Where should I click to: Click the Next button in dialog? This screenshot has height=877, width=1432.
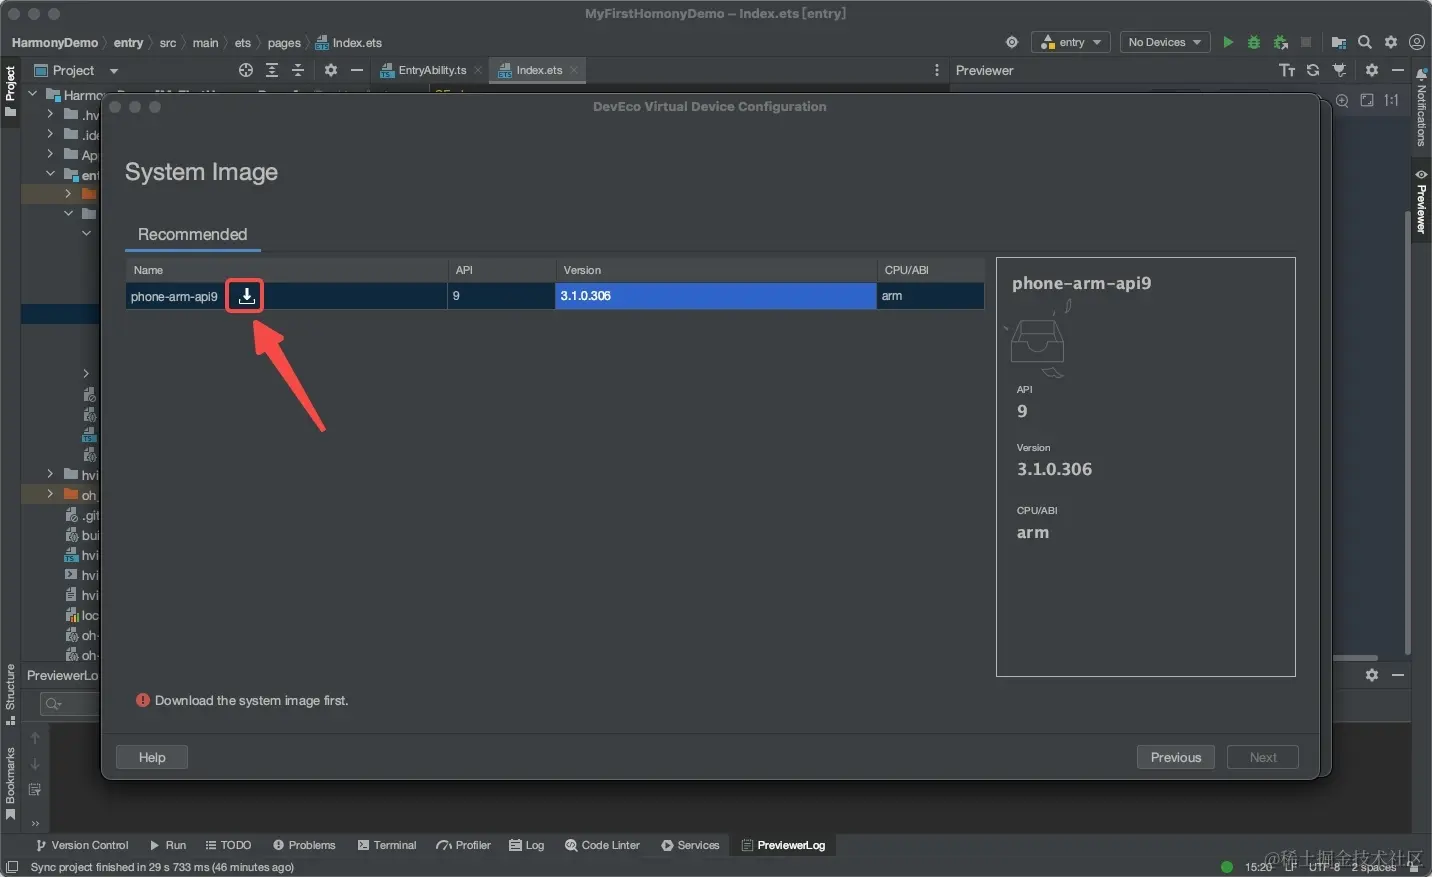click(x=1263, y=757)
